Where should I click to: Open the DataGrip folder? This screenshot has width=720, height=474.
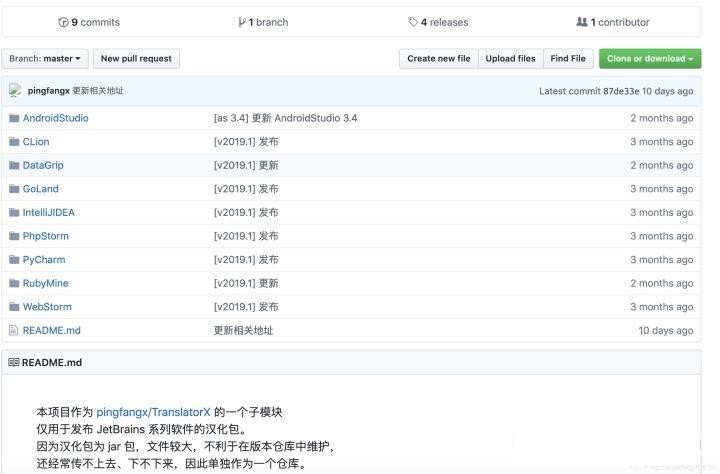tap(43, 165)
